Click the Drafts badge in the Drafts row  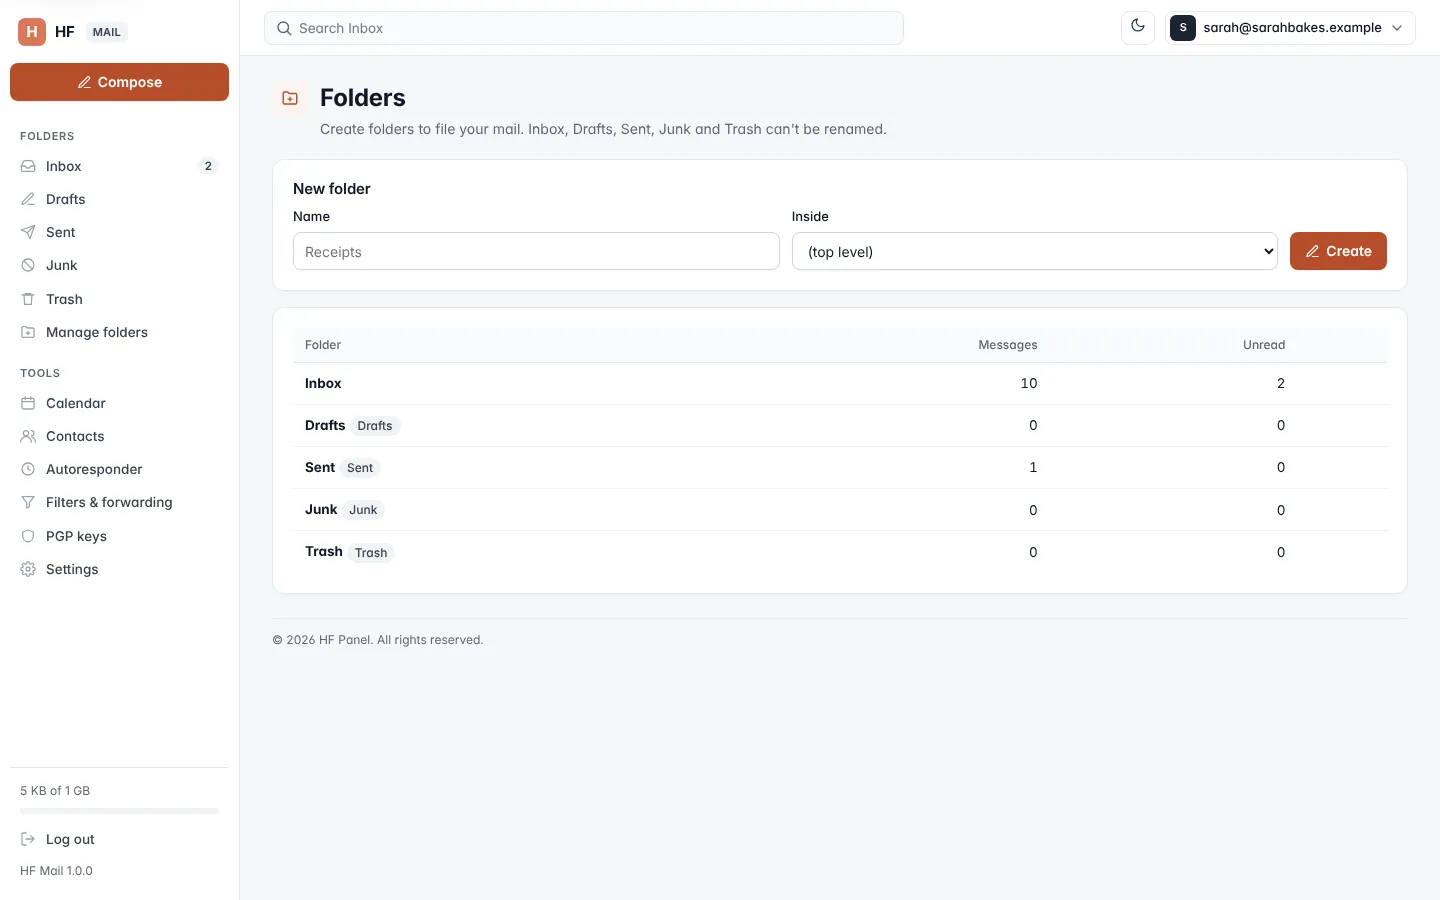[375, 426]
